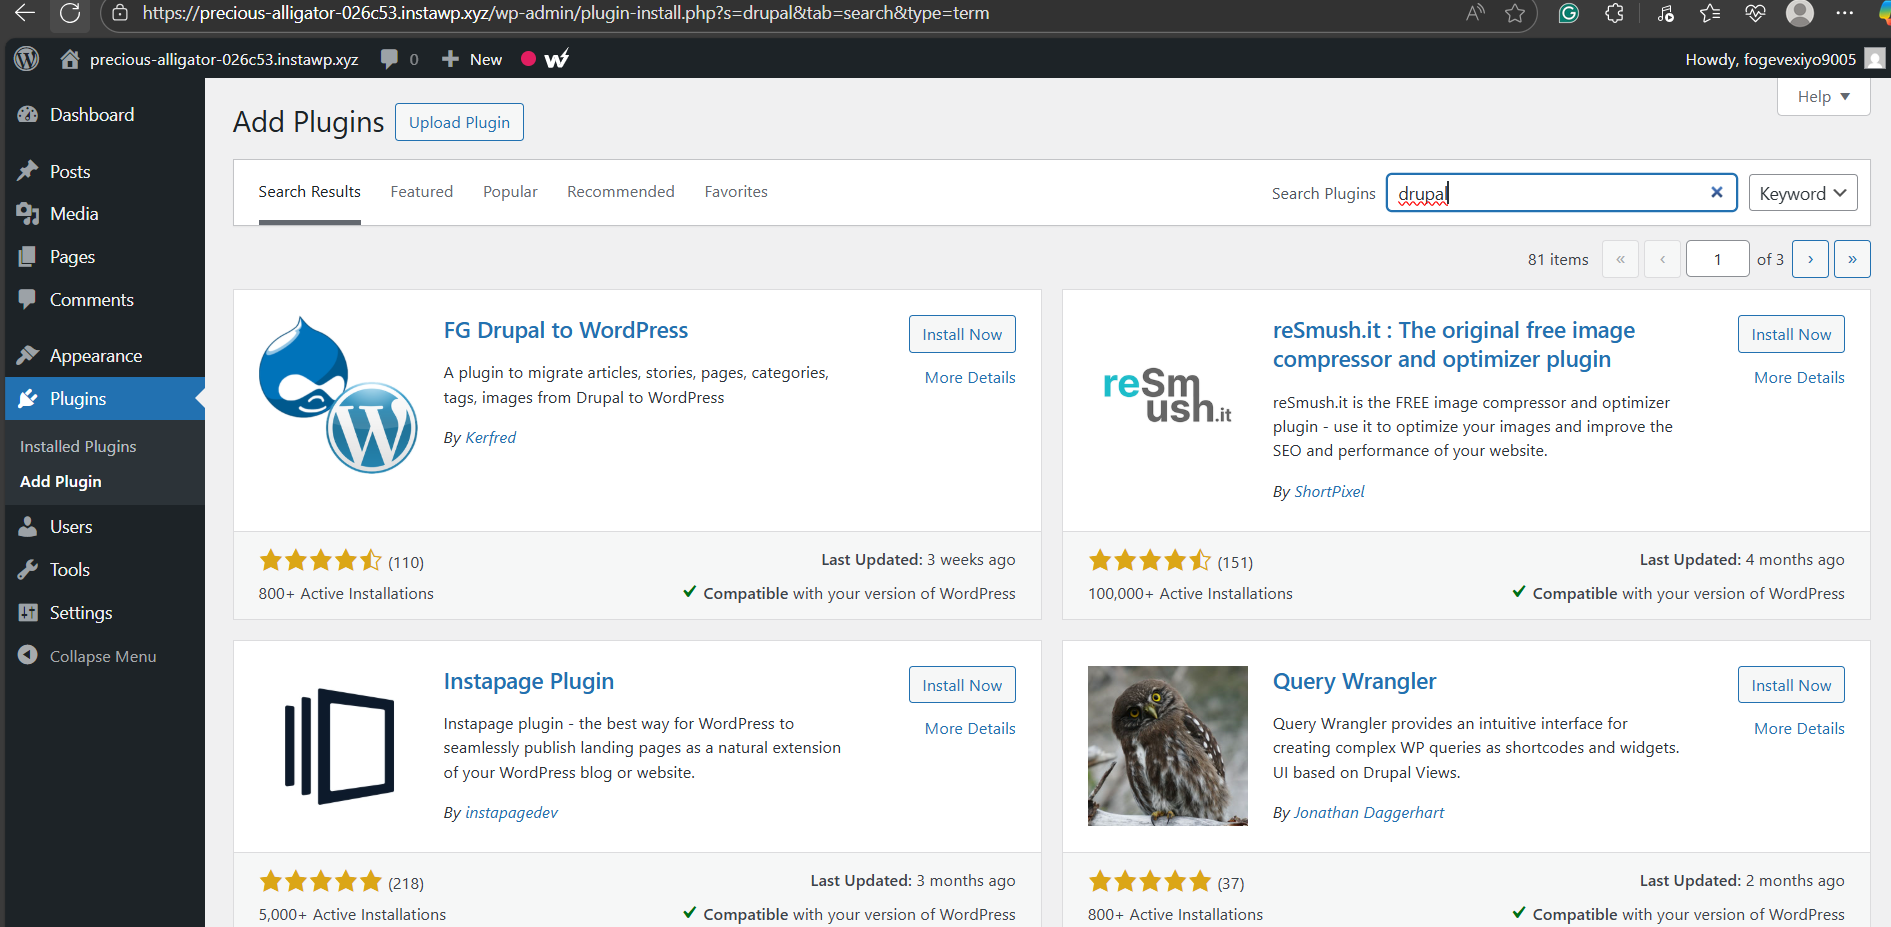This screenshot has height=927, width=1891.
Task: Open the Keyword search type dropdown
Action: click(x=1803, y=193)
